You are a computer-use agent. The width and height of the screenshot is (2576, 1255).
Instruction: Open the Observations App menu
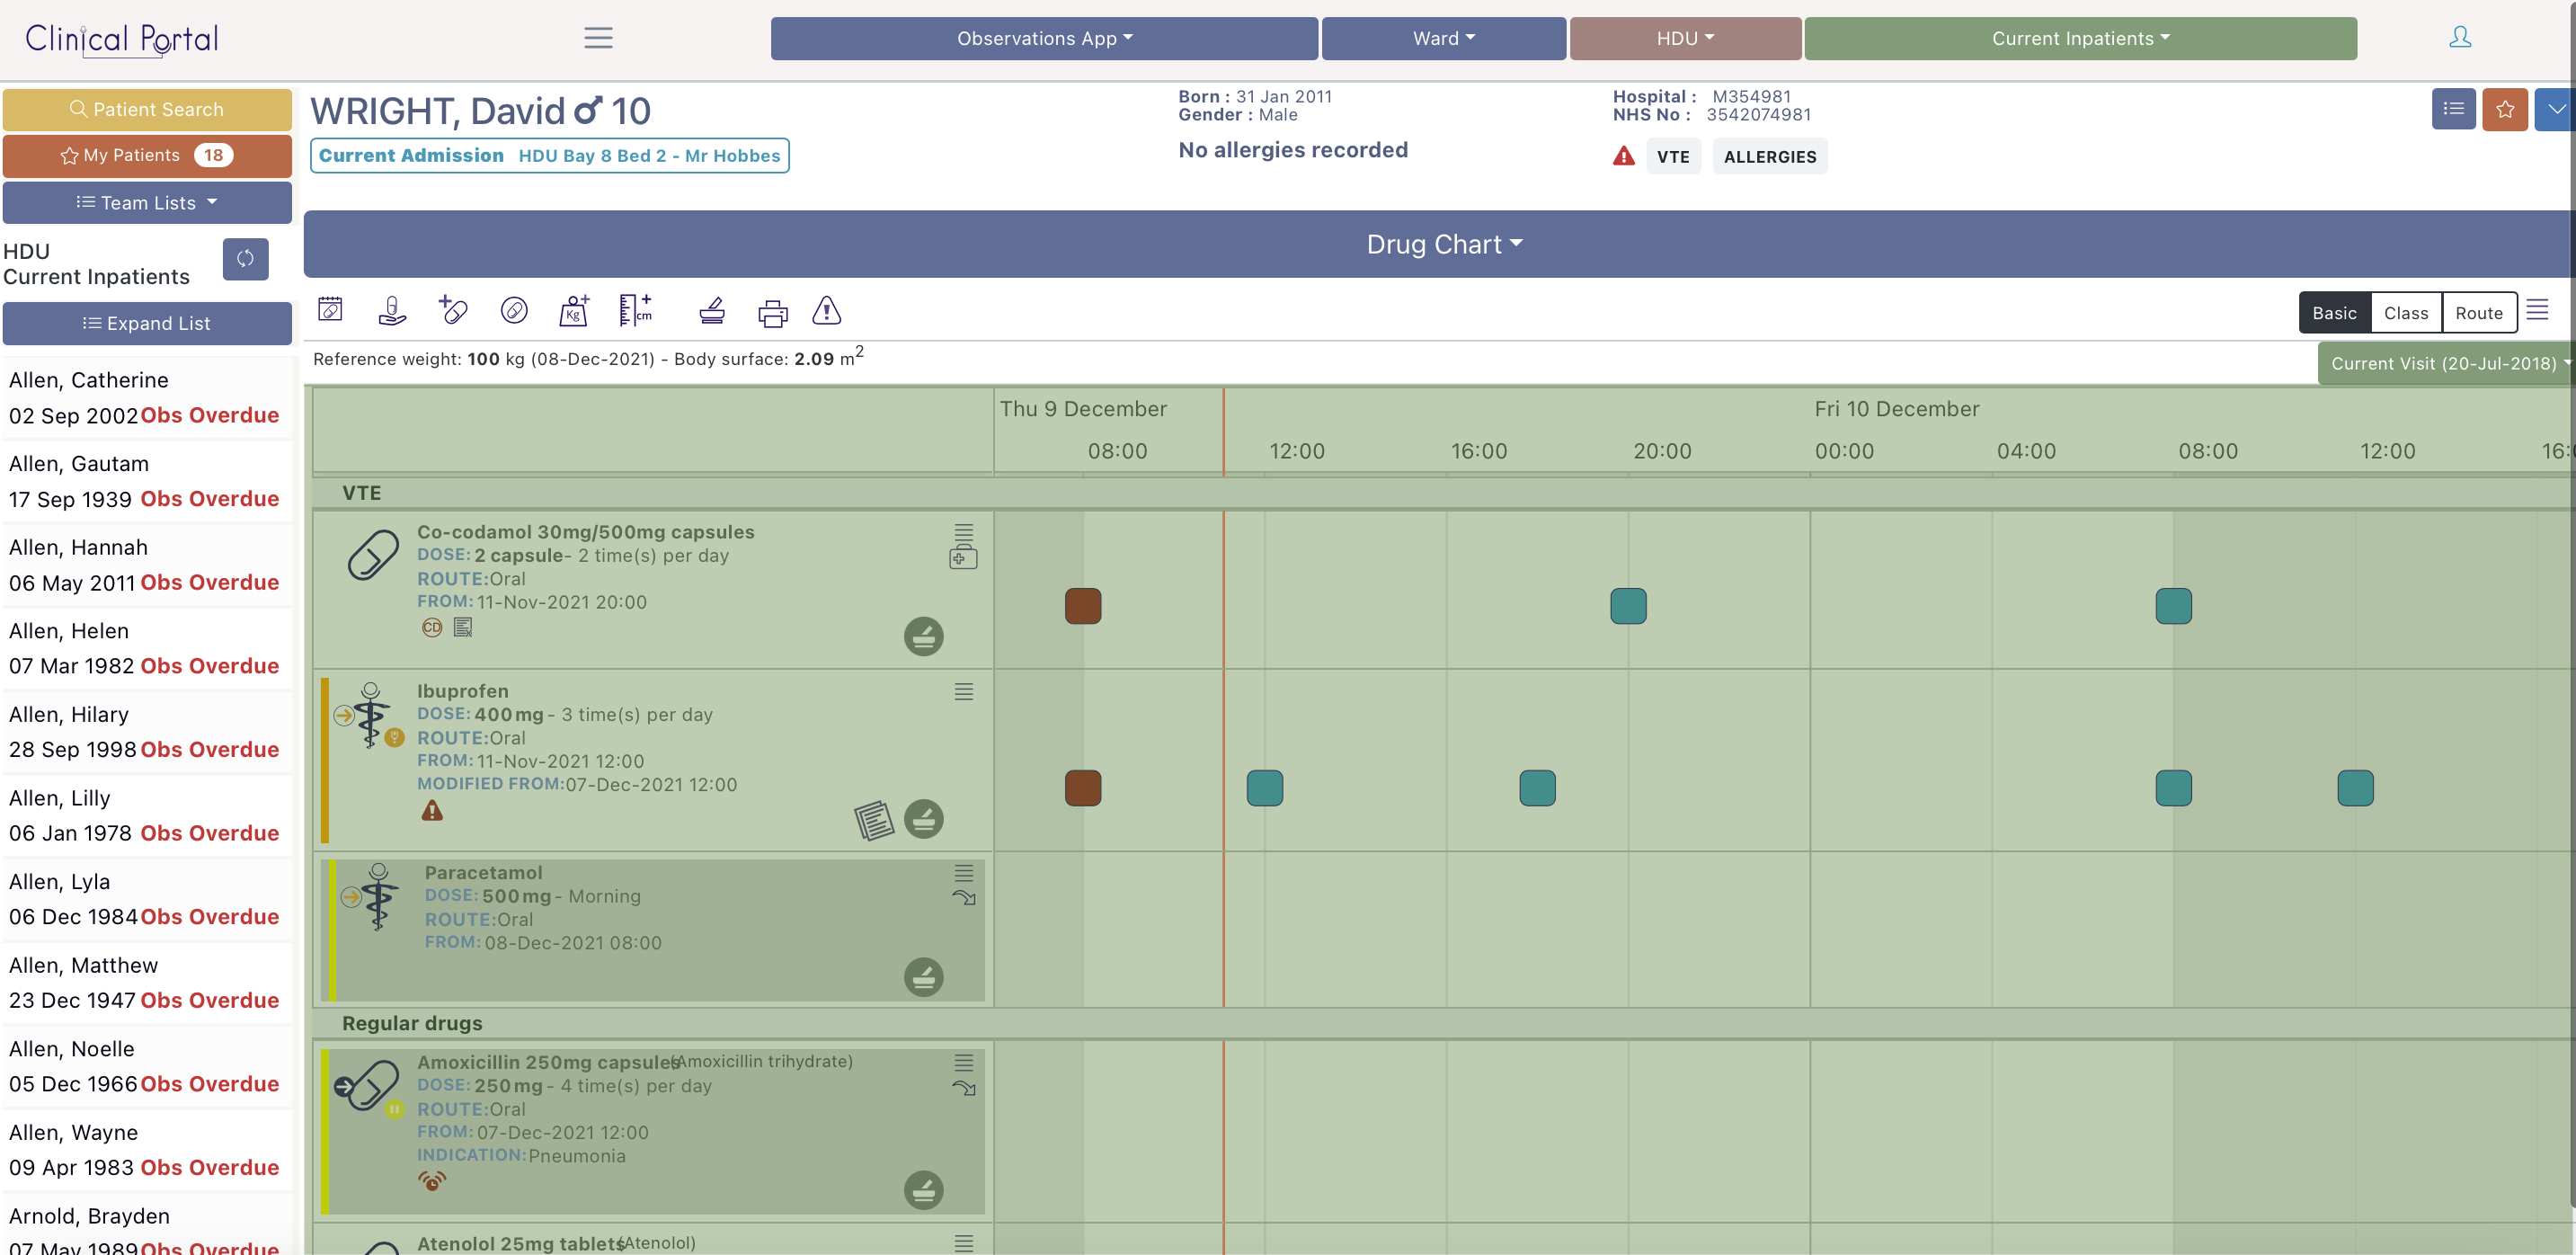1044,38
